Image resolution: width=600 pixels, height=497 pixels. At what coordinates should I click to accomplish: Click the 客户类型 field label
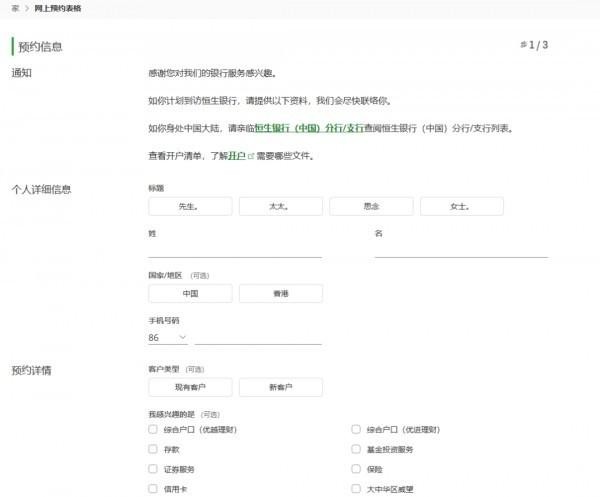164,369
